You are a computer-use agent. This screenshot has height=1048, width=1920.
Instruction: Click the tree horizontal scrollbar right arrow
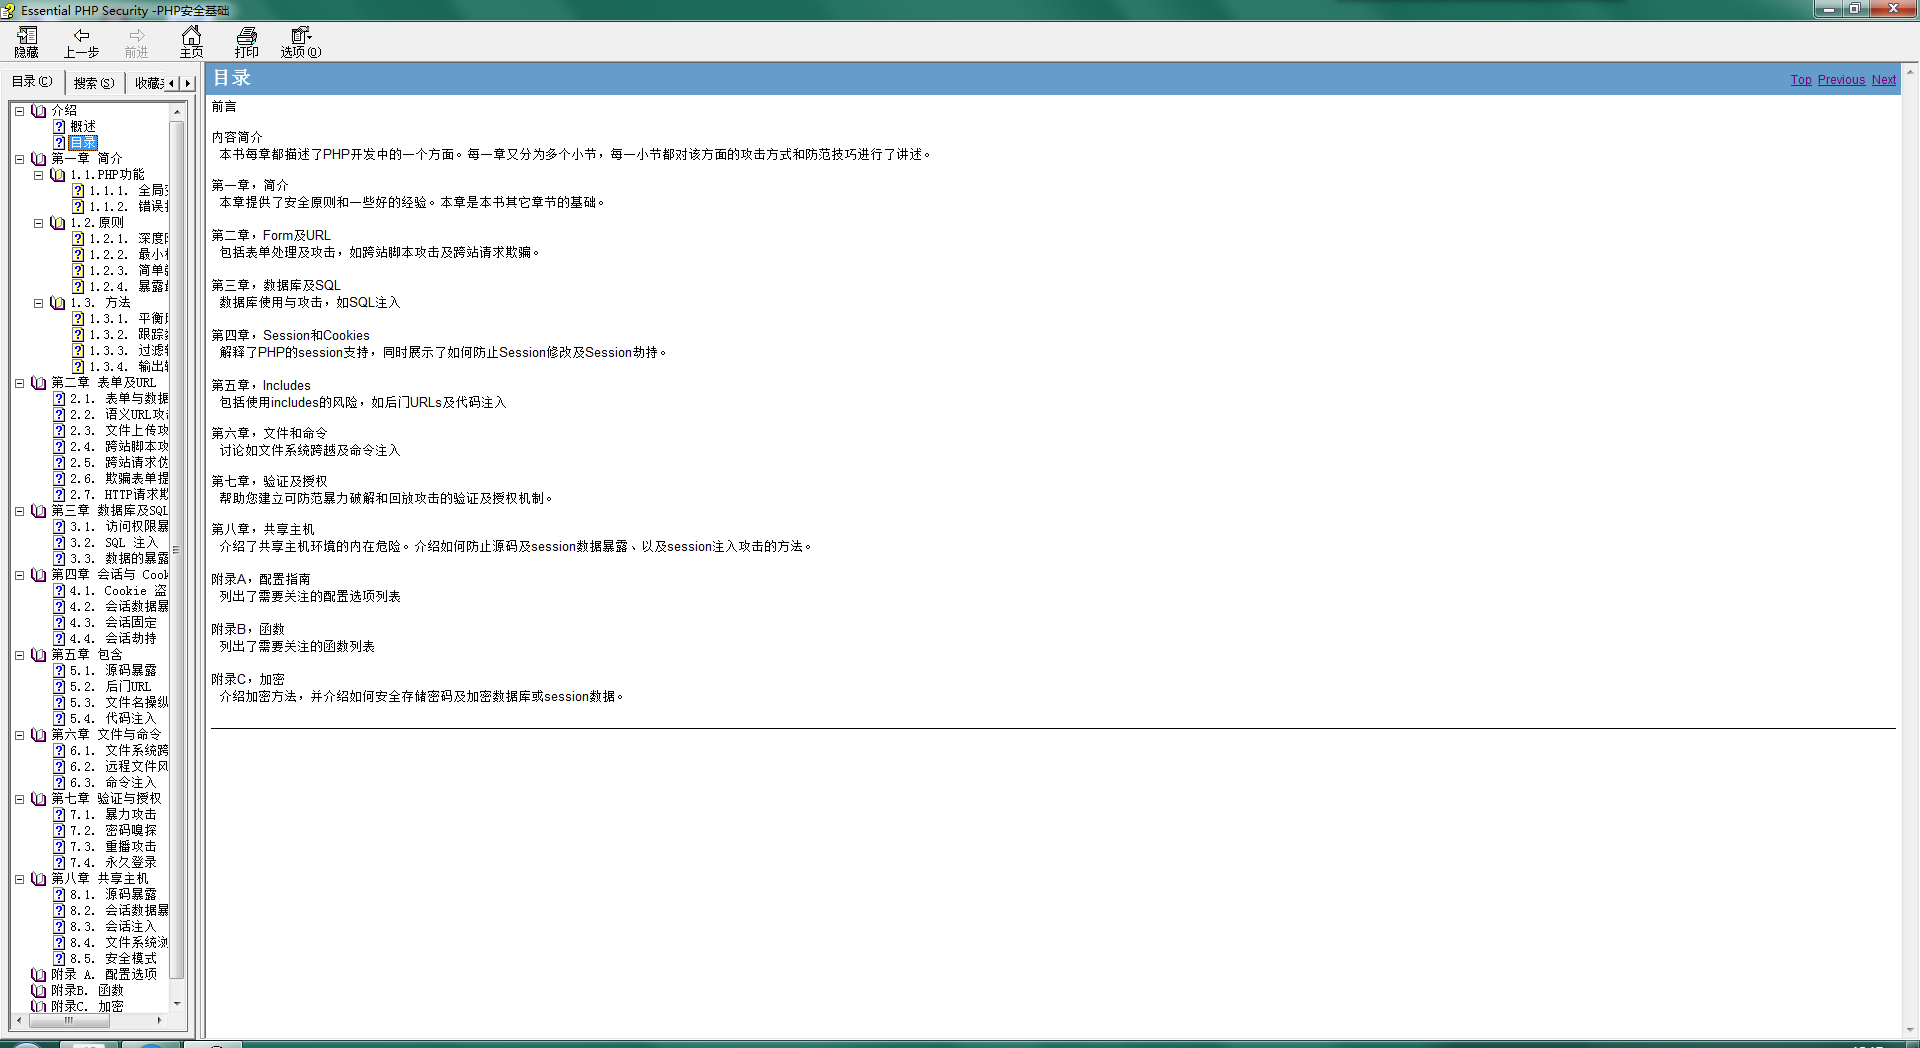[x=160, y=1020]
